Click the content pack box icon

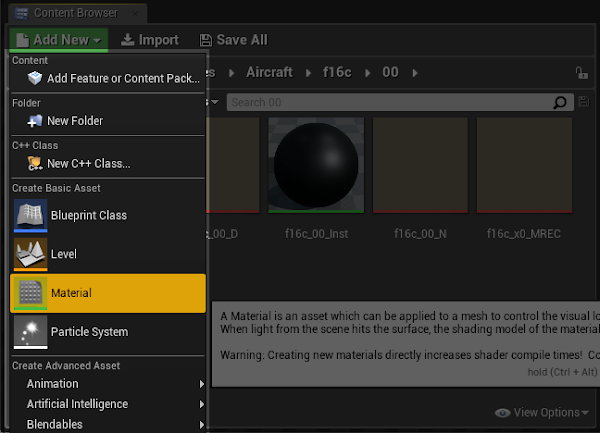click(x=35, y=78)
